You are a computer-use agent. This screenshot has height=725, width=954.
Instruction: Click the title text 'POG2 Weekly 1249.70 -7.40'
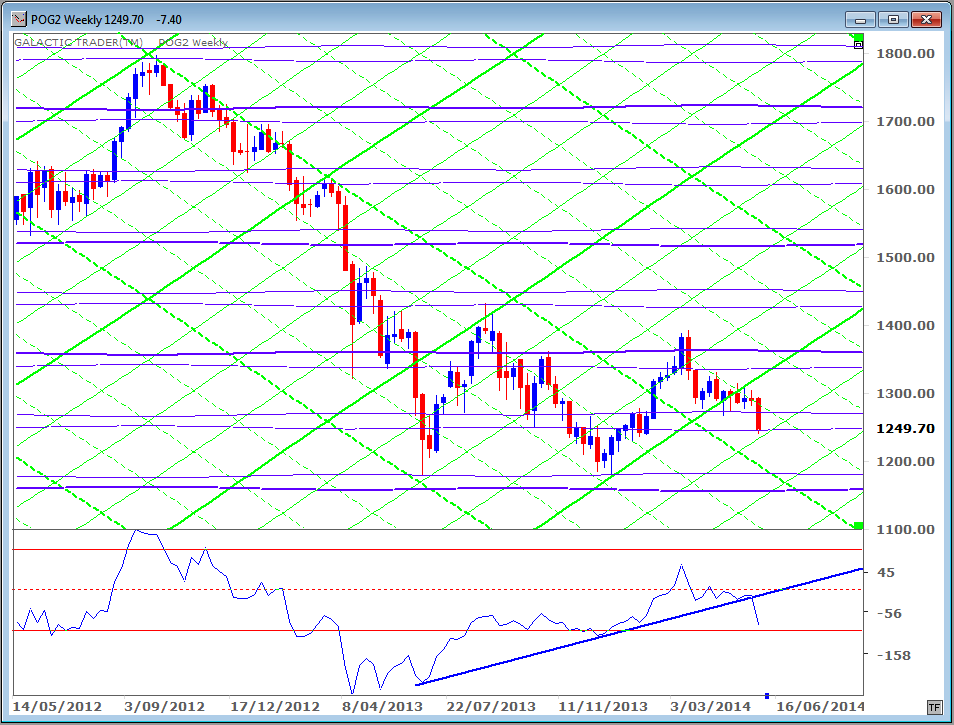pos(106,19)
